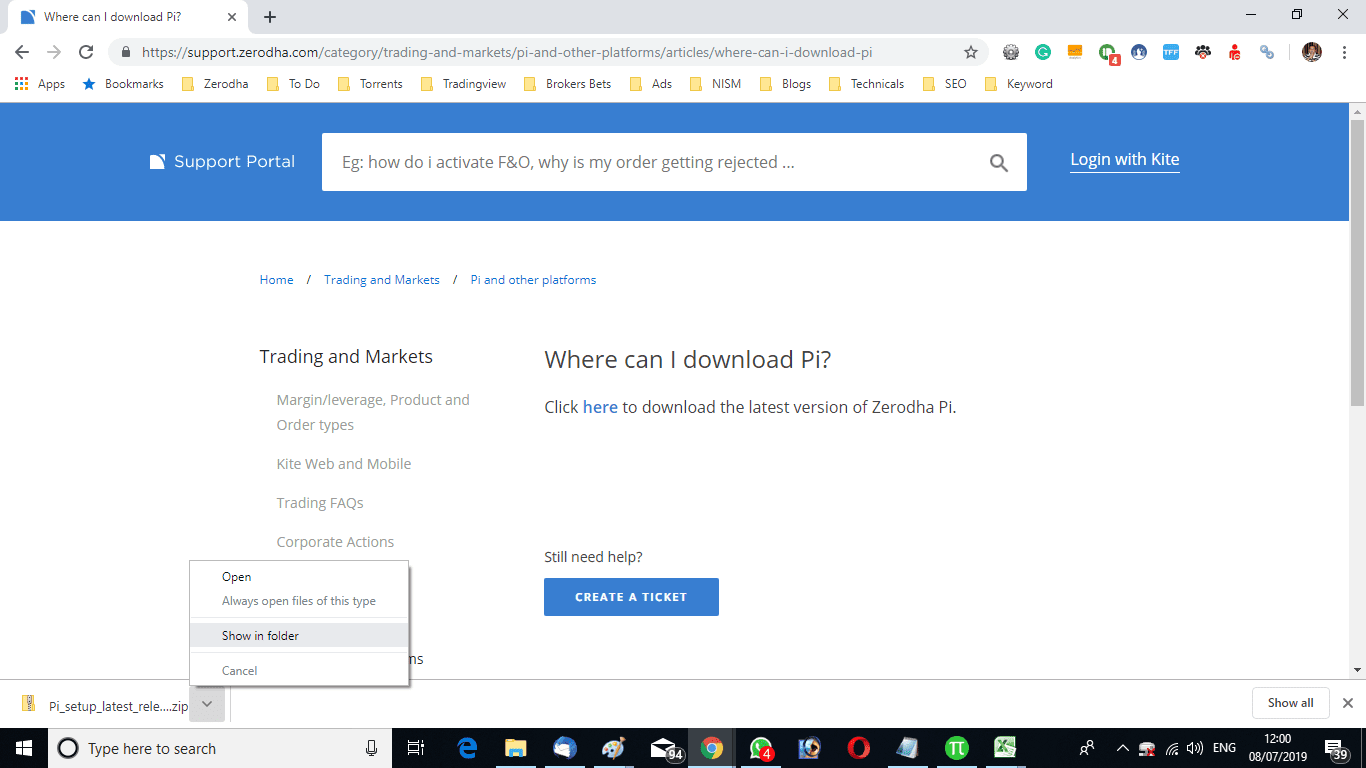Open the NISM bookmarks folder
The image size is (1366, 768).
[715, 84]
